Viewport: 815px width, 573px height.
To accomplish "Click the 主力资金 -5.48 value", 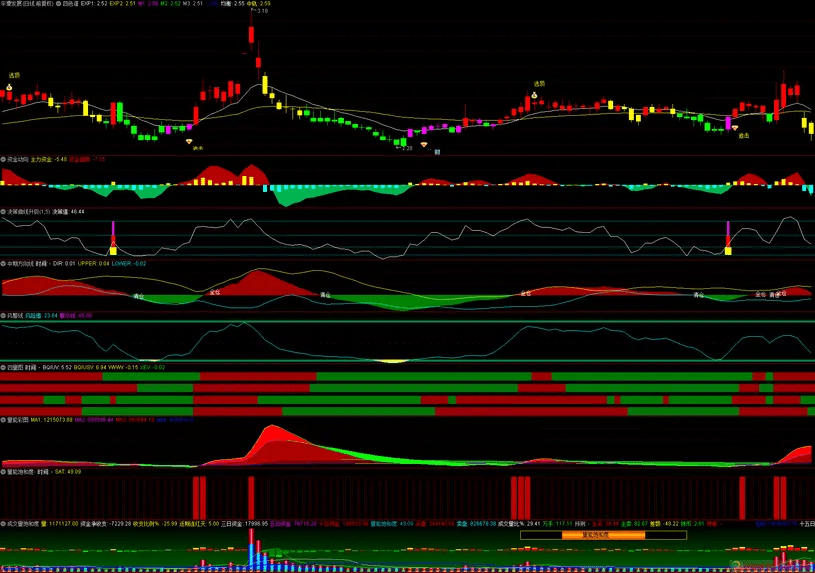I will 49,159.
